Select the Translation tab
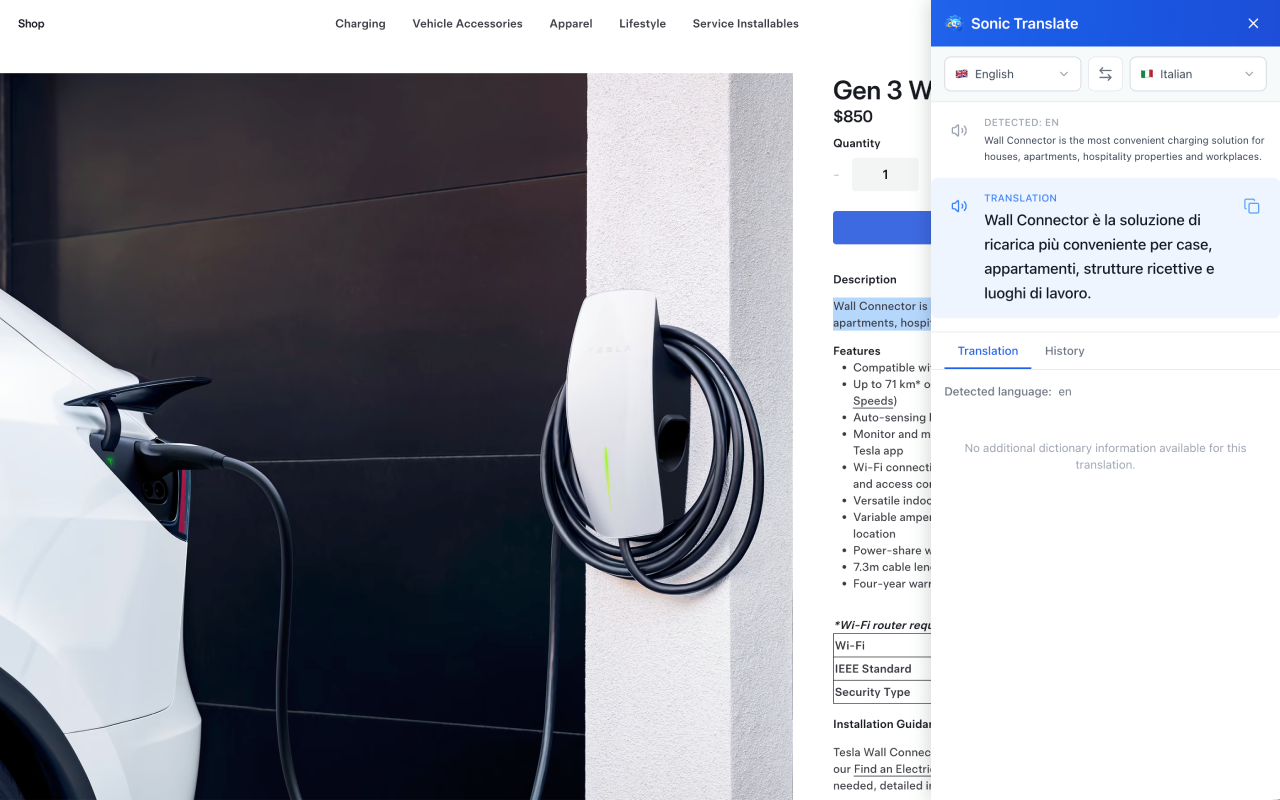 tap(987, 351)
